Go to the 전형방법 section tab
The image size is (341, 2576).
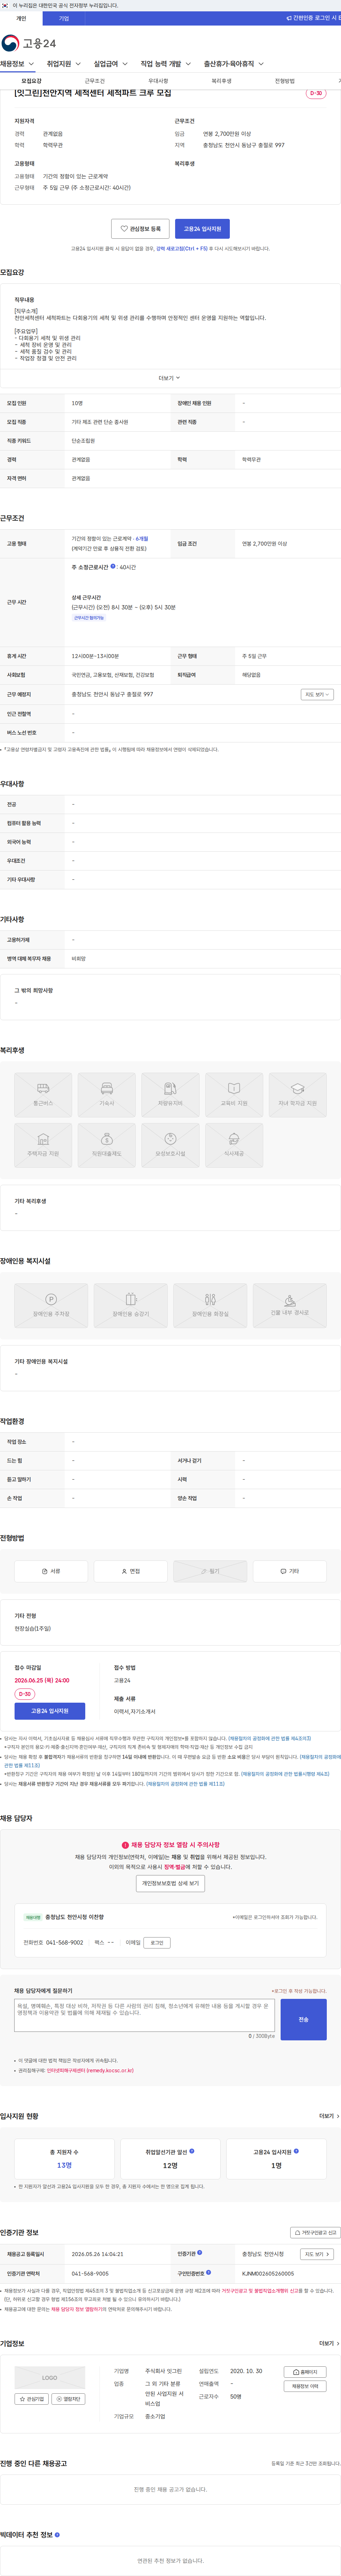pos(285,81)
